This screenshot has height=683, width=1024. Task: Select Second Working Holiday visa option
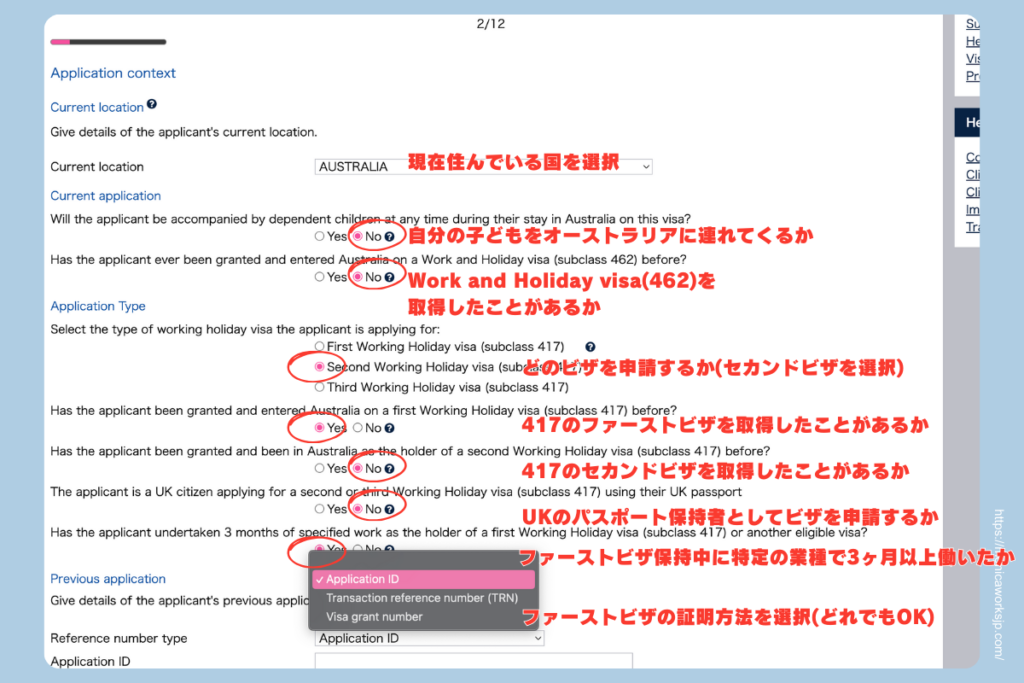click(x=319, y=367)
